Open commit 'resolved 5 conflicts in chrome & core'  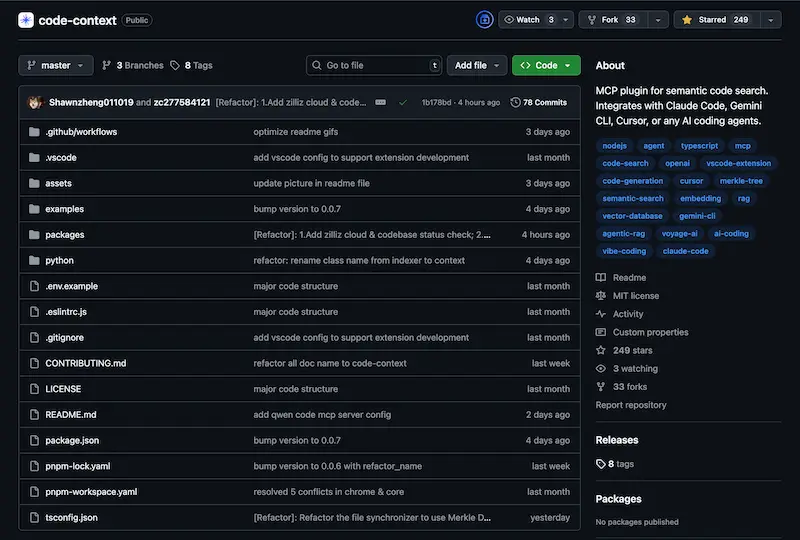pyautogui.click(x=329, y=492)
